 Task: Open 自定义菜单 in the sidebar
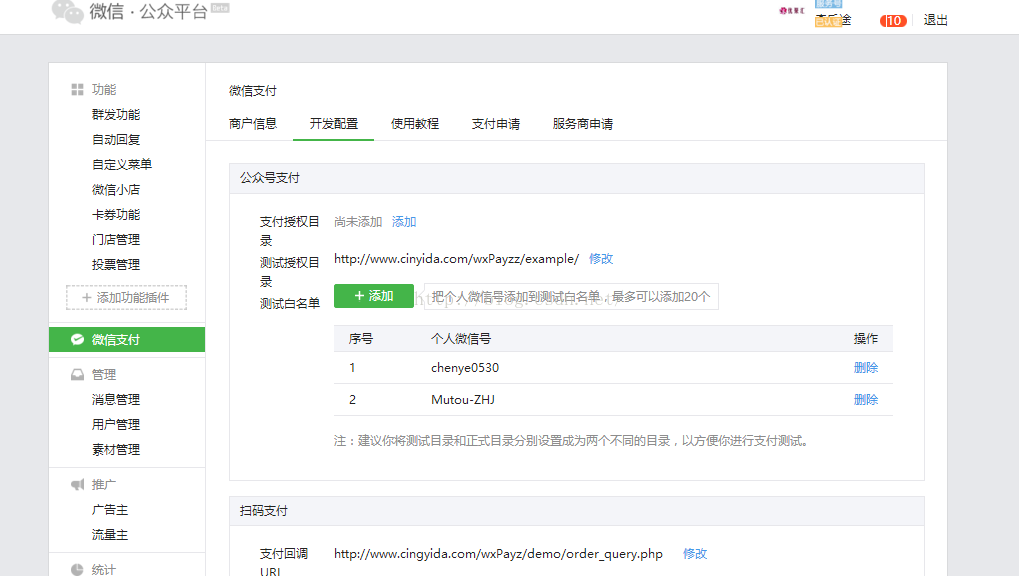pos(122,165)
